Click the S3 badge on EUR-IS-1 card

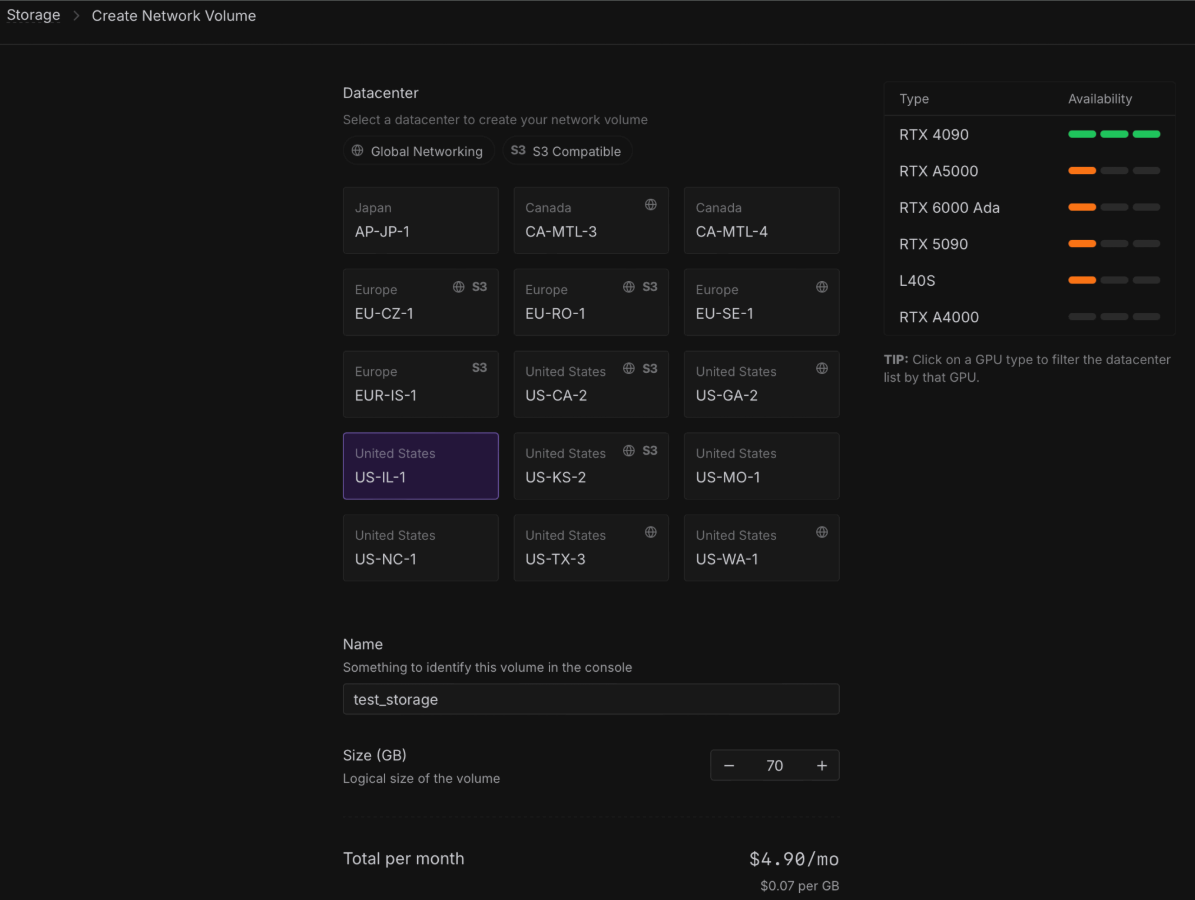pos(479,368)
